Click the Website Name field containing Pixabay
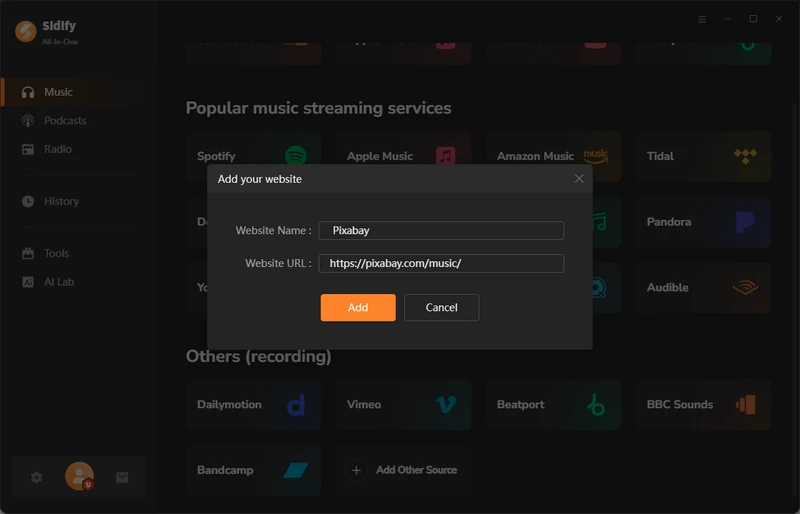This screenshot has height=514, width=800. tap(441, 230)
